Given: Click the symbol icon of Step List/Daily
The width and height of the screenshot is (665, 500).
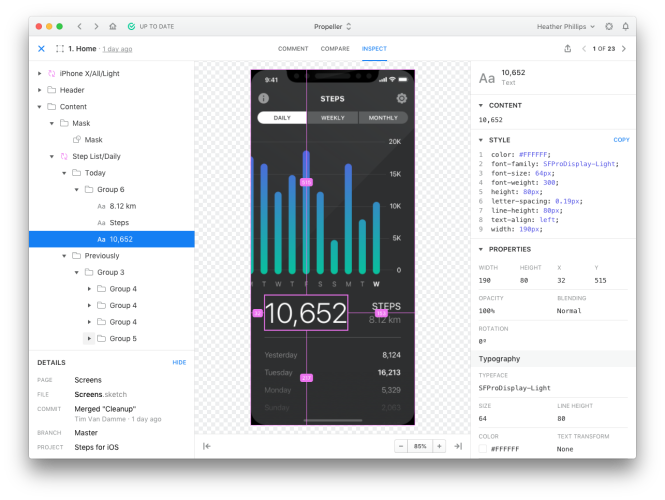Looking at the screenshot, I should coord(64,156).
